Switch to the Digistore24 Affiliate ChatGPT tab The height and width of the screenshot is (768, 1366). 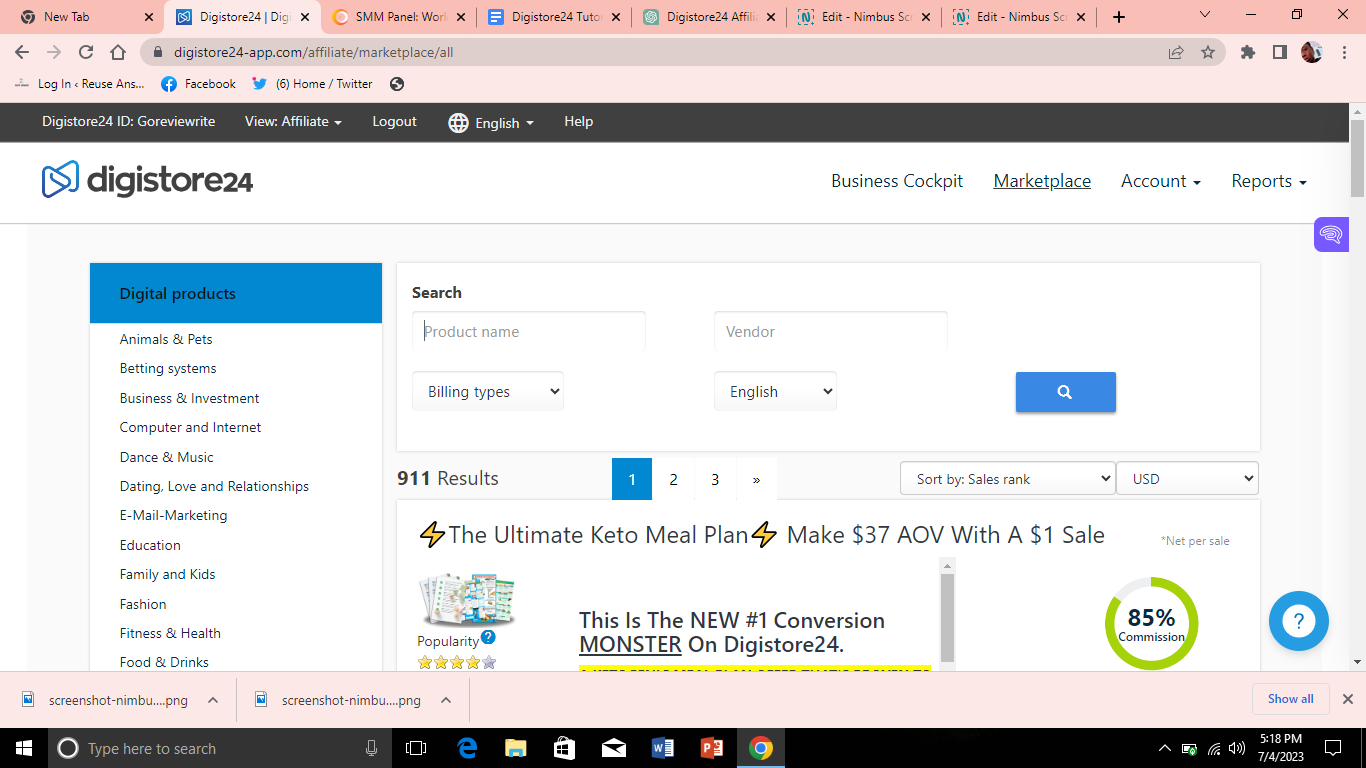[x=709, y=17]
